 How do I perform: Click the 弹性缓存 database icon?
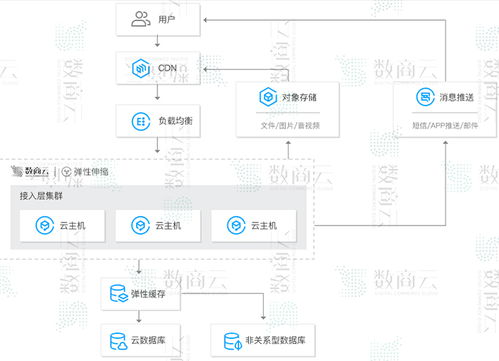[x=119, y=293]
